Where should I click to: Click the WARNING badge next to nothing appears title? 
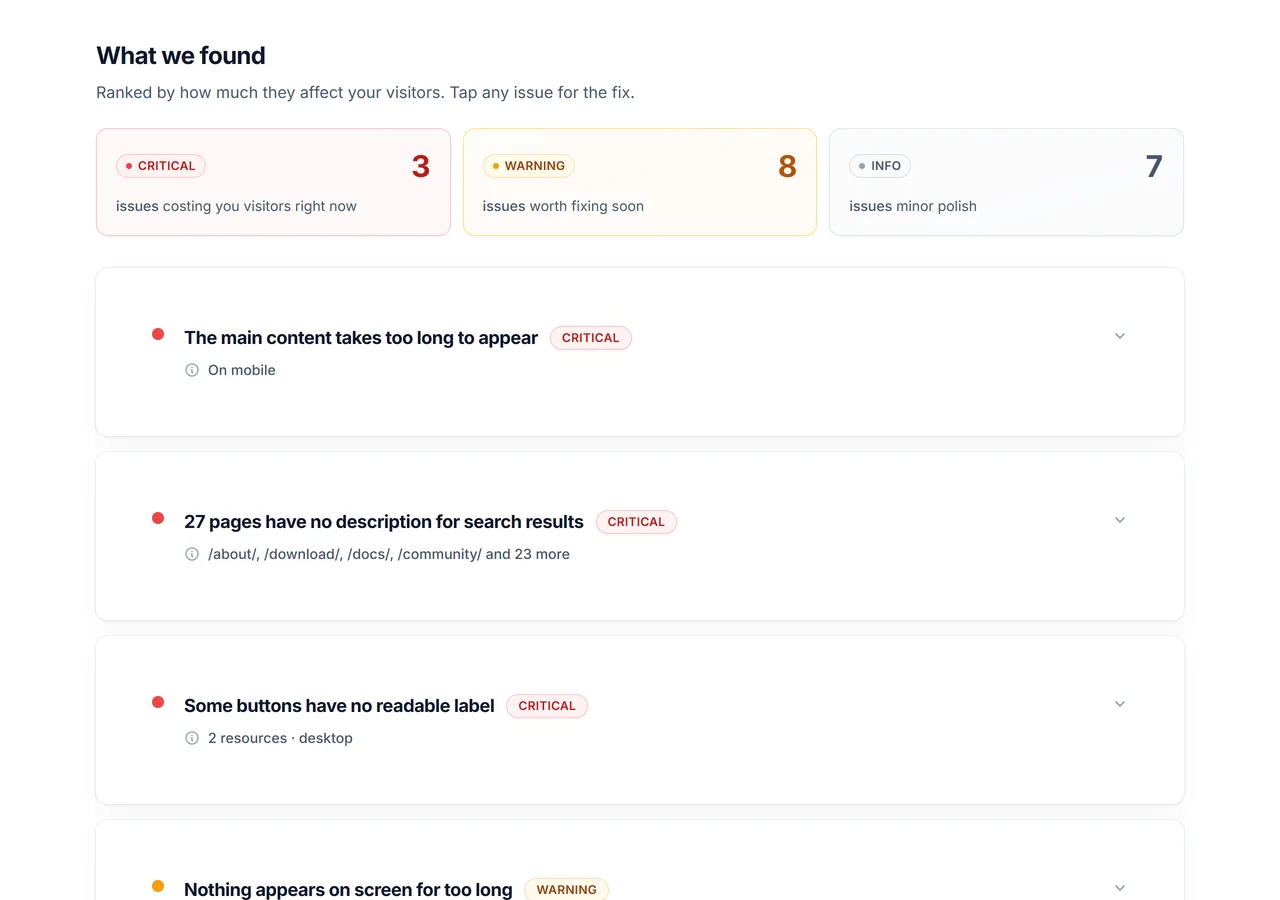[x=566, y=890]
